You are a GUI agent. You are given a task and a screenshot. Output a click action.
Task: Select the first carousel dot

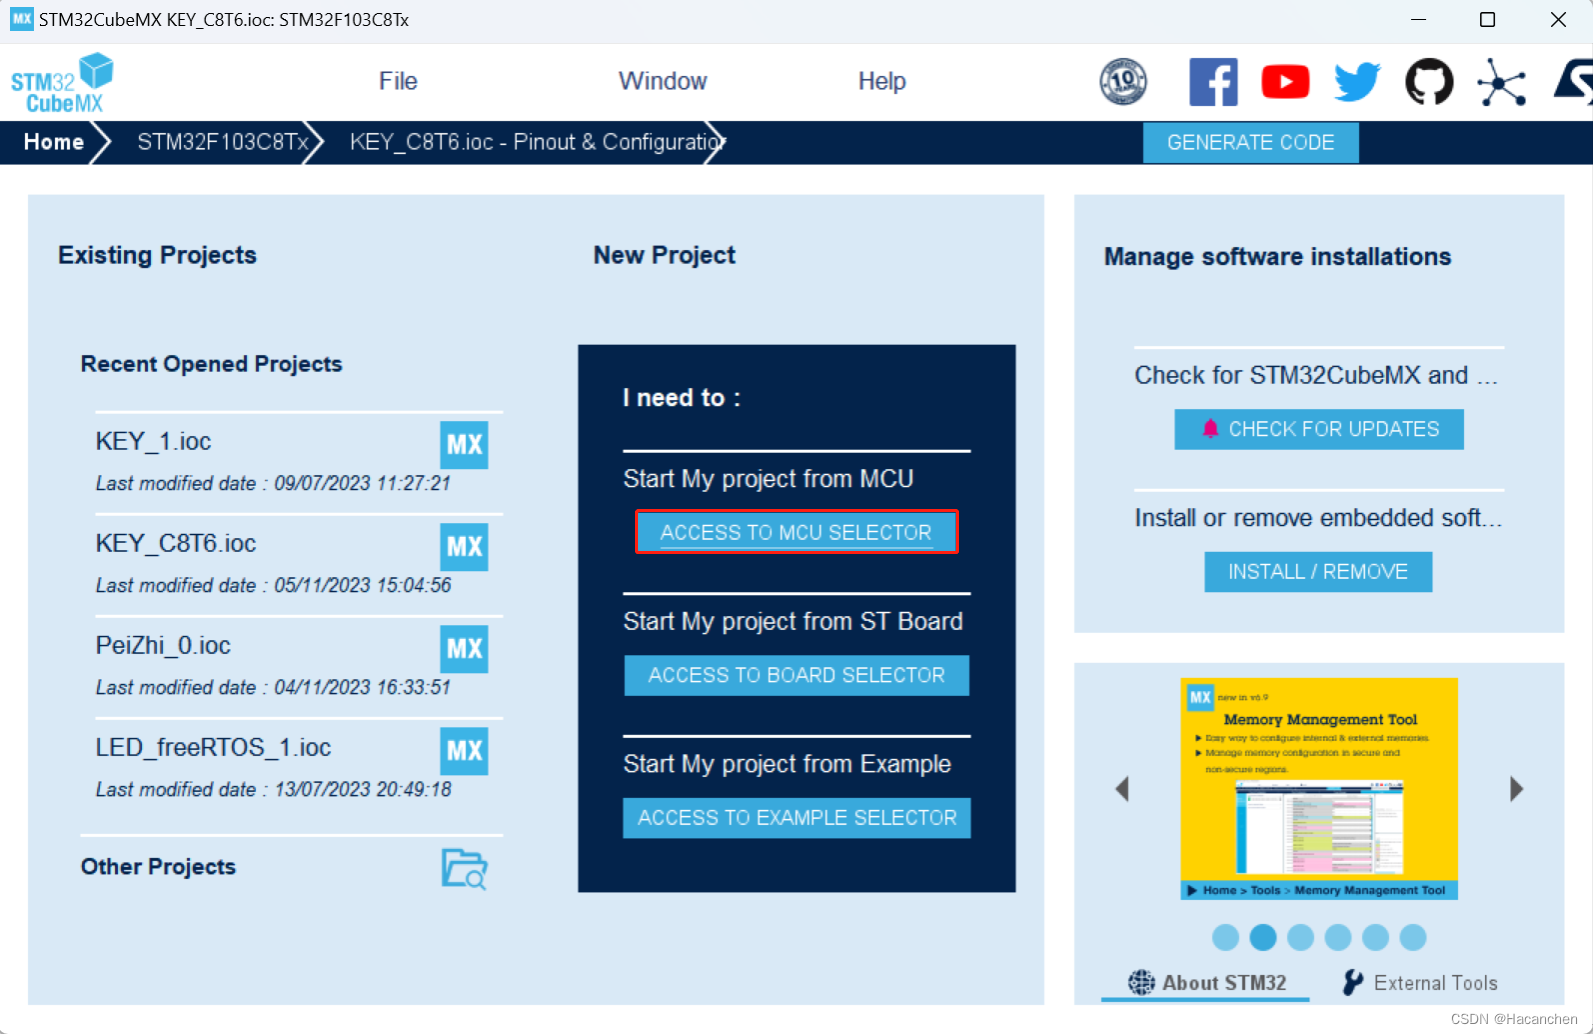click(x=1225, y=937)
